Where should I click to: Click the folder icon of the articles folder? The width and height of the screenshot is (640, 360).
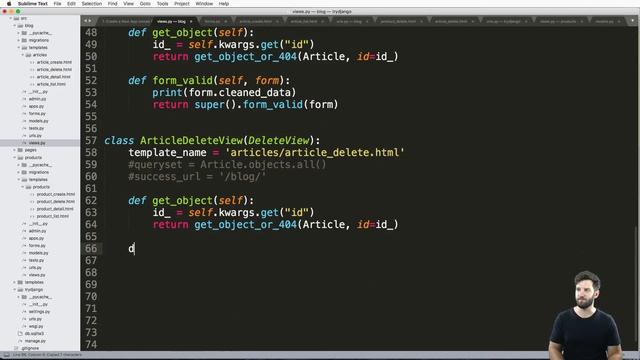[28, 55]
